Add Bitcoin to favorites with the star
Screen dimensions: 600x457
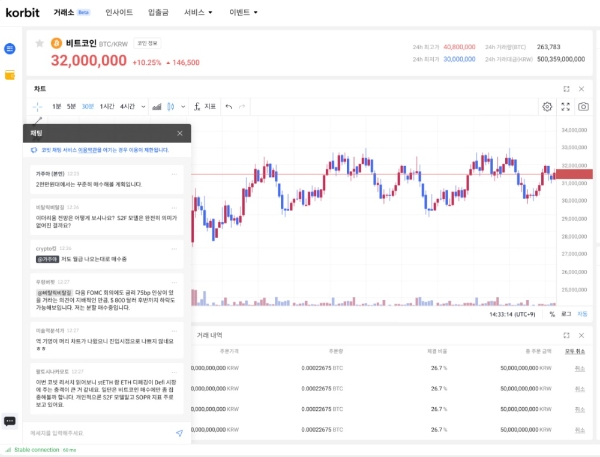(x=40, y=44)
